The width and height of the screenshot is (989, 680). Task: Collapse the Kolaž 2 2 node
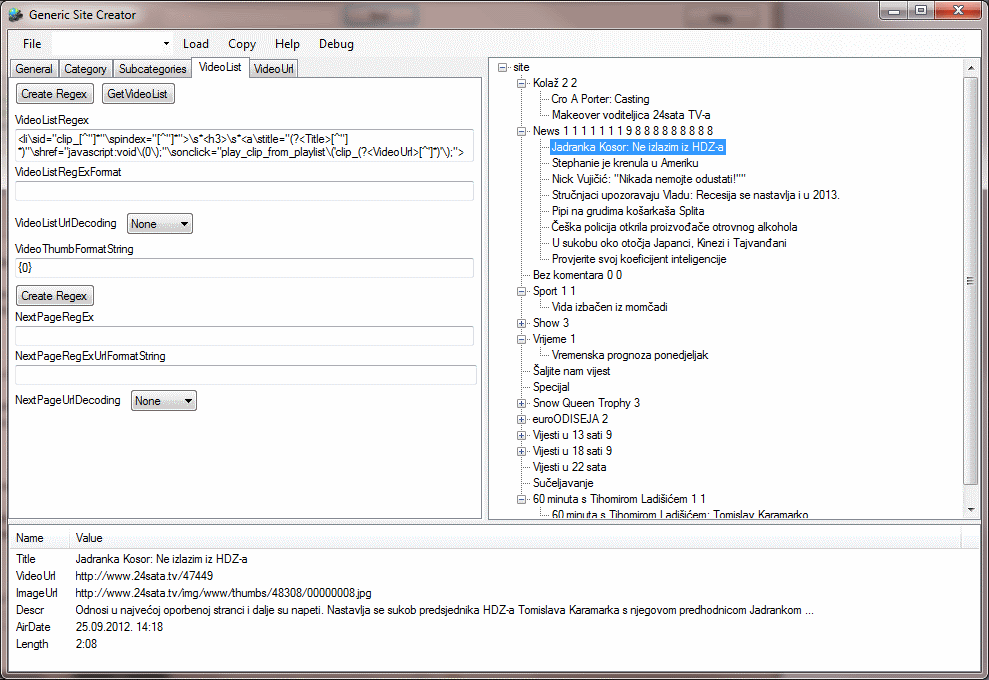pos(521,83)
